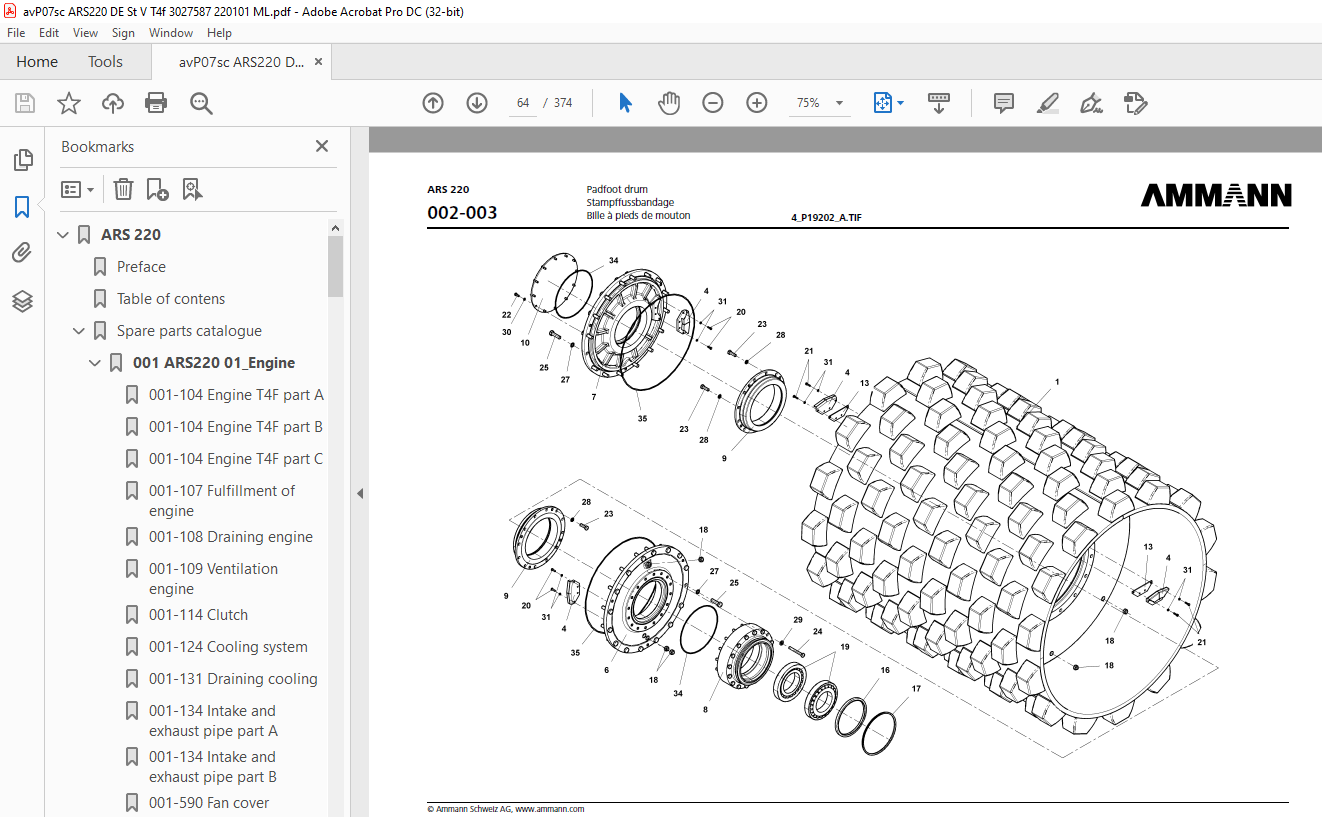Switch to the Home tab

(37, 62)
